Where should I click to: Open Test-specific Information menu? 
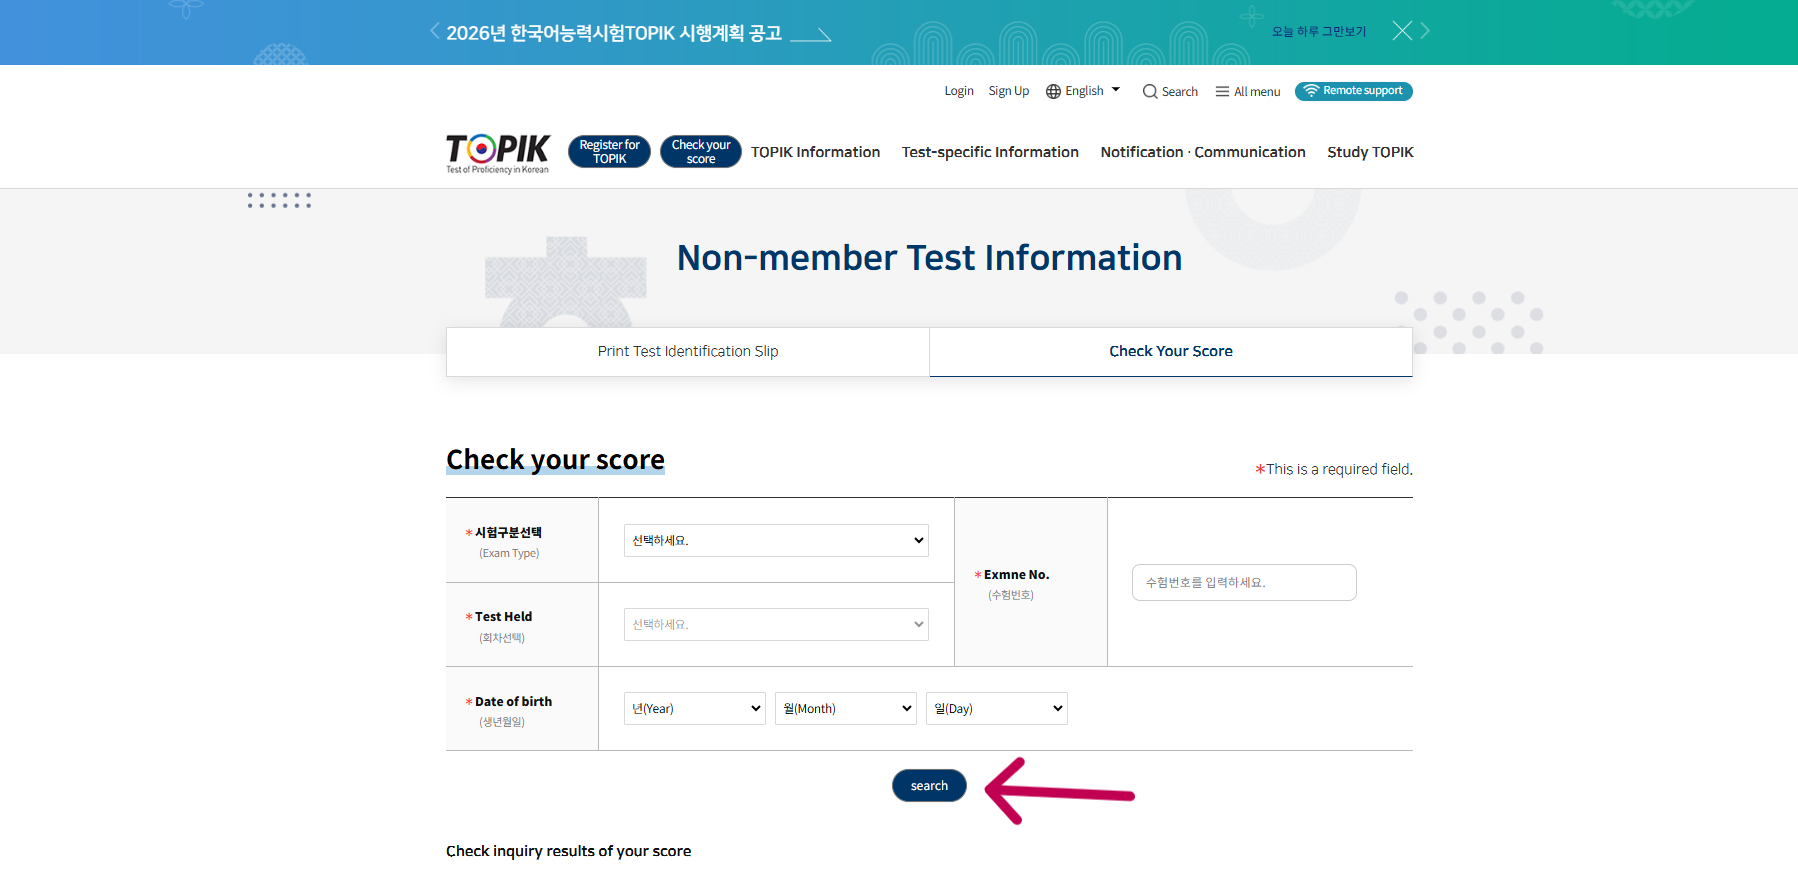pyautogui.click(x=990, y=152)
